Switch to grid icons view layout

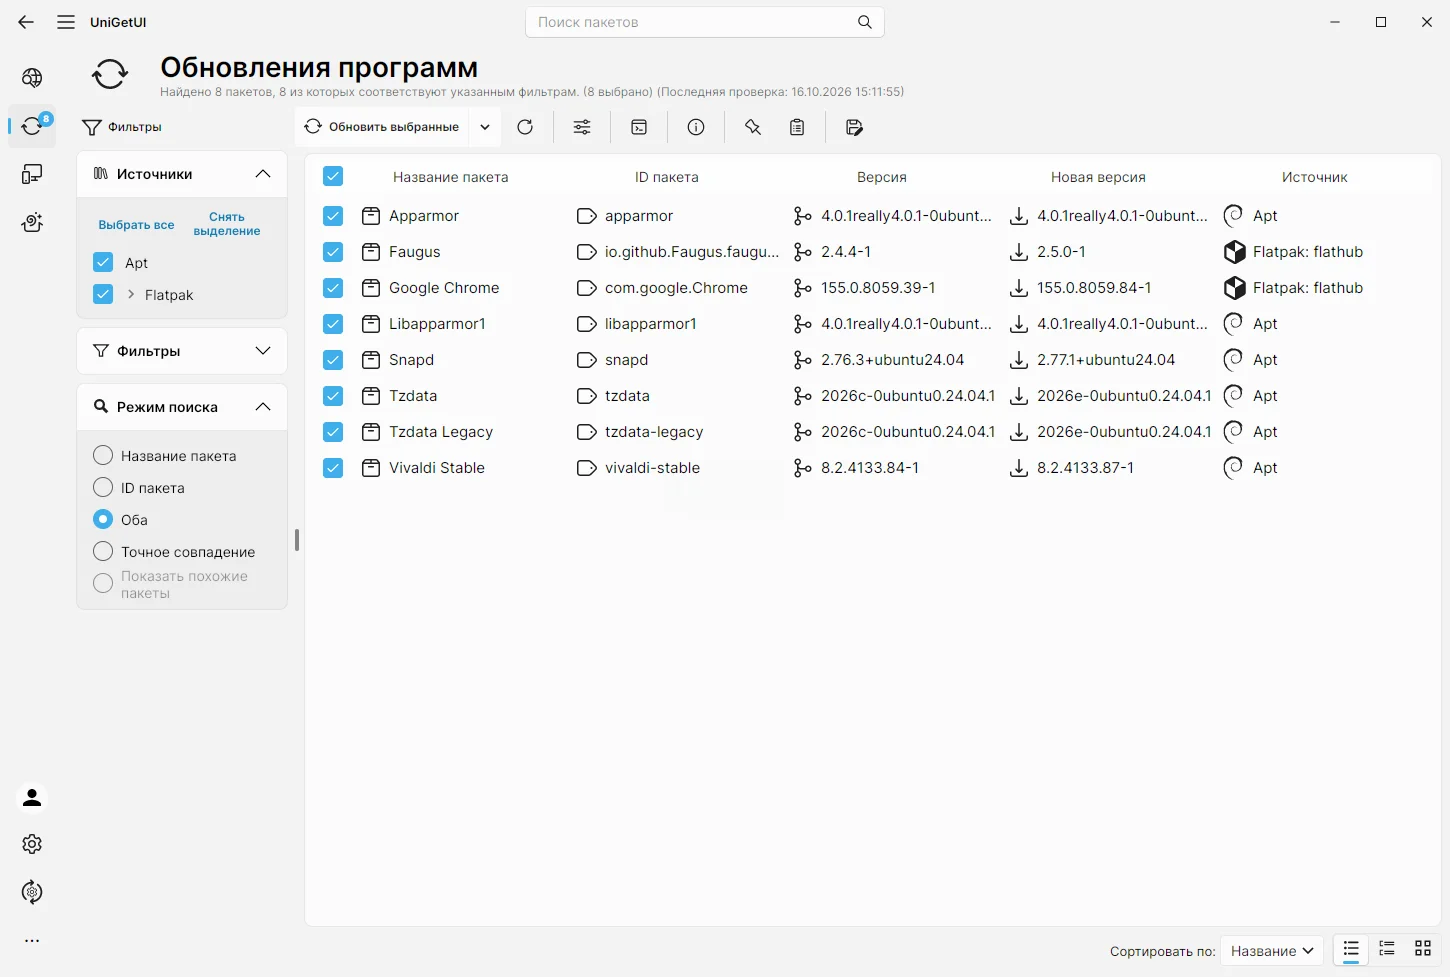tap(1423, 949)
